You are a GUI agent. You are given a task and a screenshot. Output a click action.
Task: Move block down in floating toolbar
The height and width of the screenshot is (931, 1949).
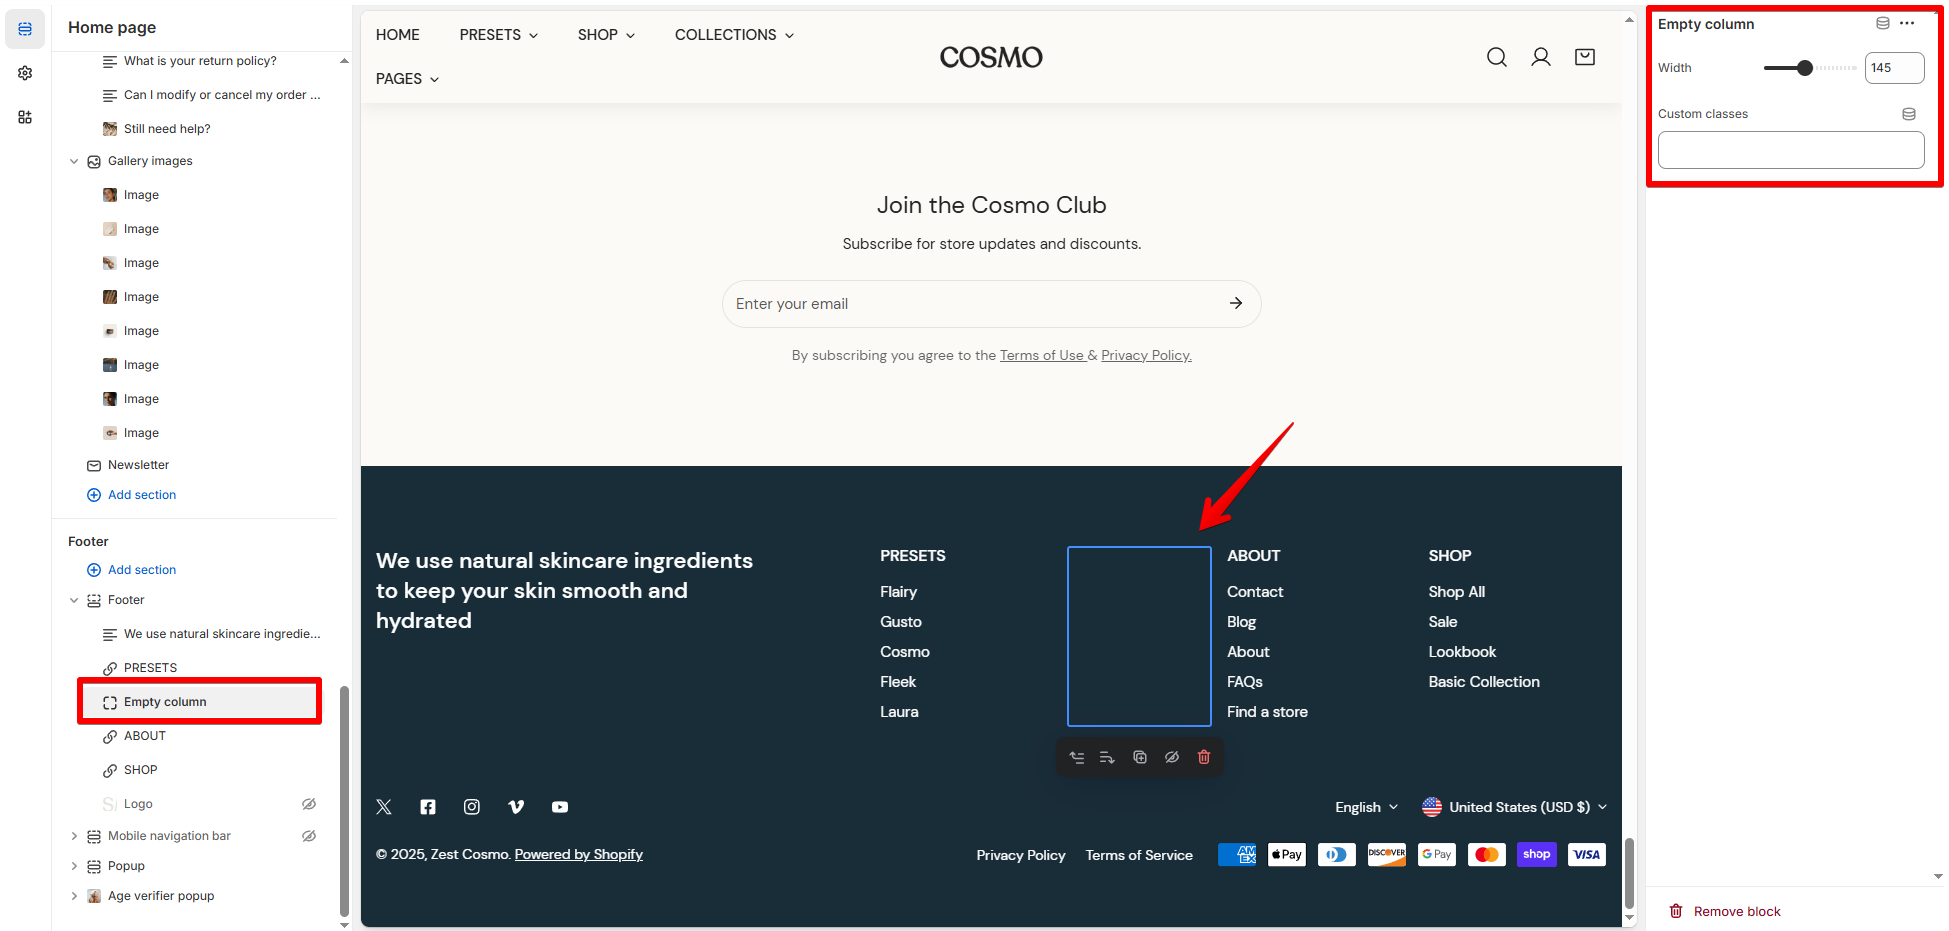1107,757
